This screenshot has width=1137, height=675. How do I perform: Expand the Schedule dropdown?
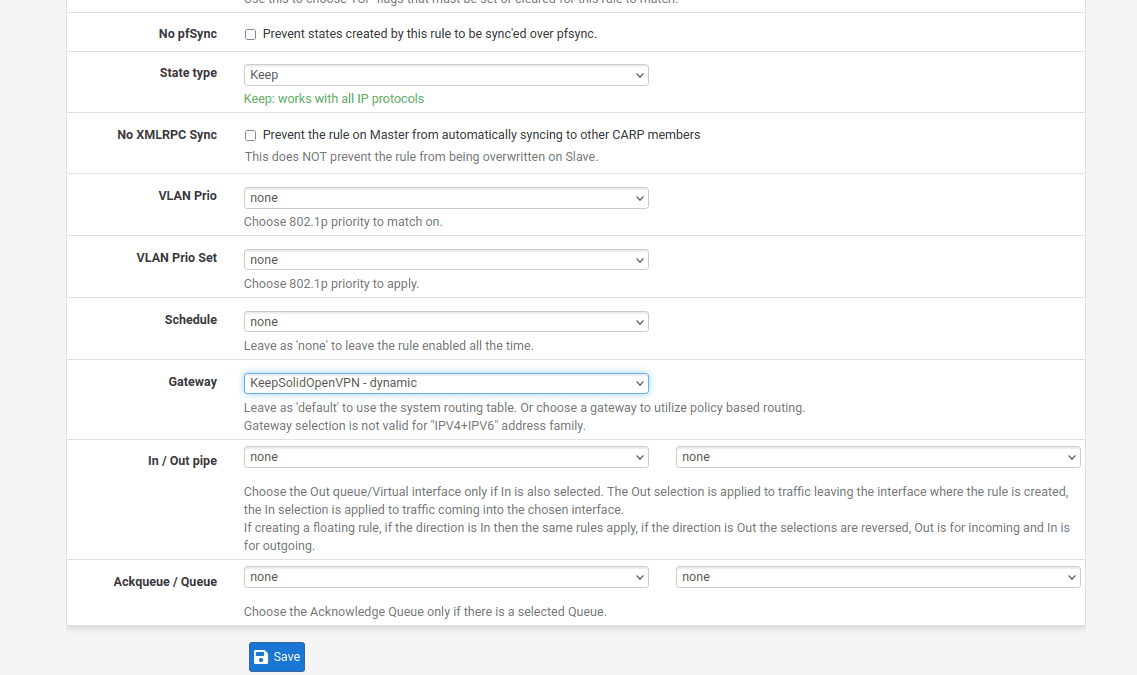coord(446,322)
